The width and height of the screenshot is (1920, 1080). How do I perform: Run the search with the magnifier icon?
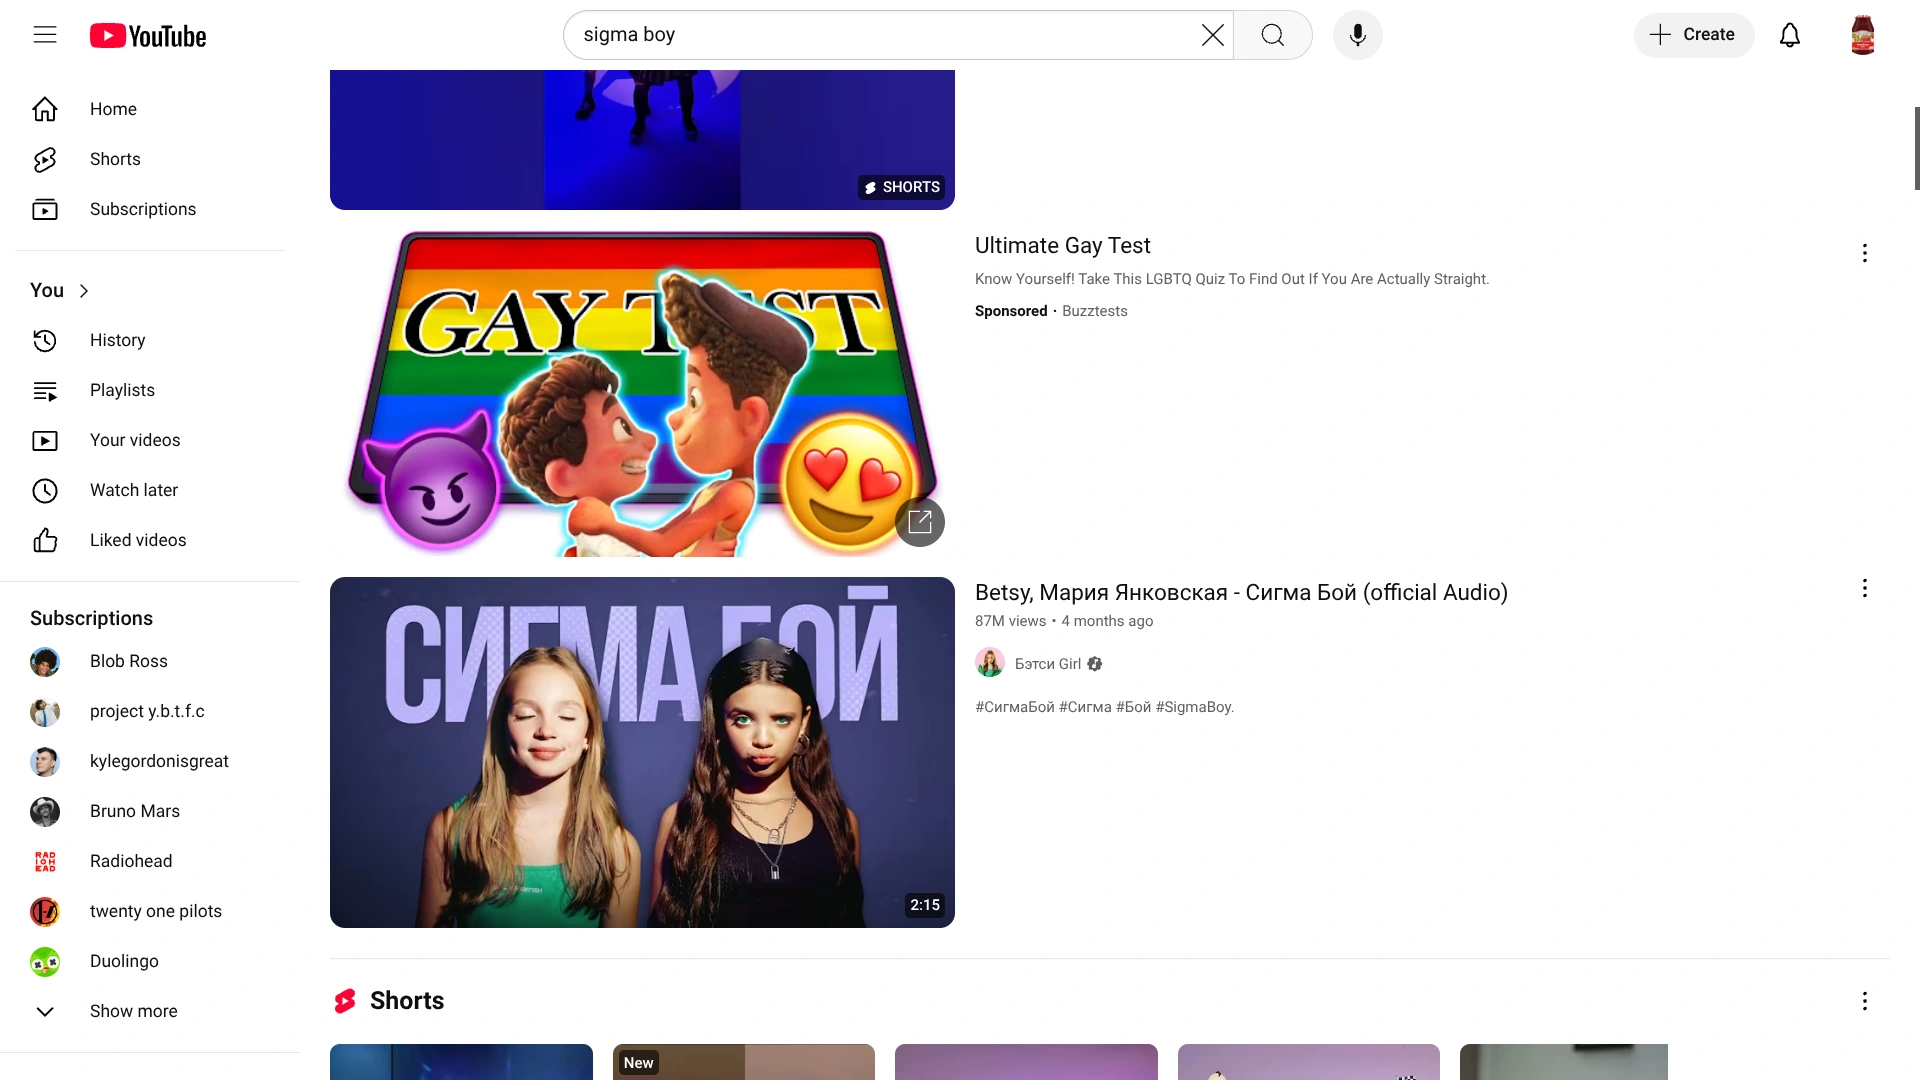tap(1271, 35)
